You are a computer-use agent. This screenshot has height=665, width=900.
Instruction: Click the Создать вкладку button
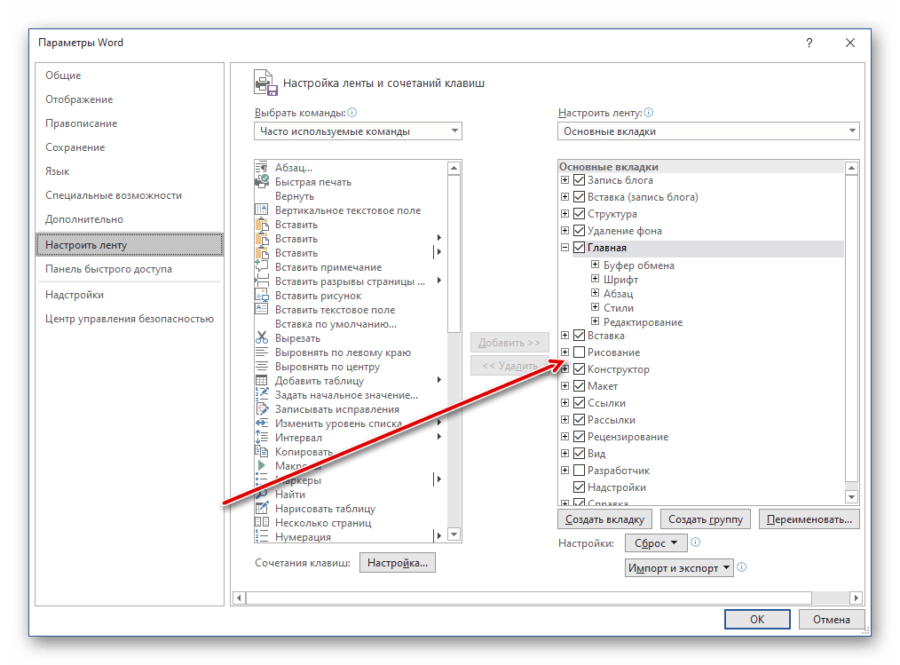click(605, 520)
